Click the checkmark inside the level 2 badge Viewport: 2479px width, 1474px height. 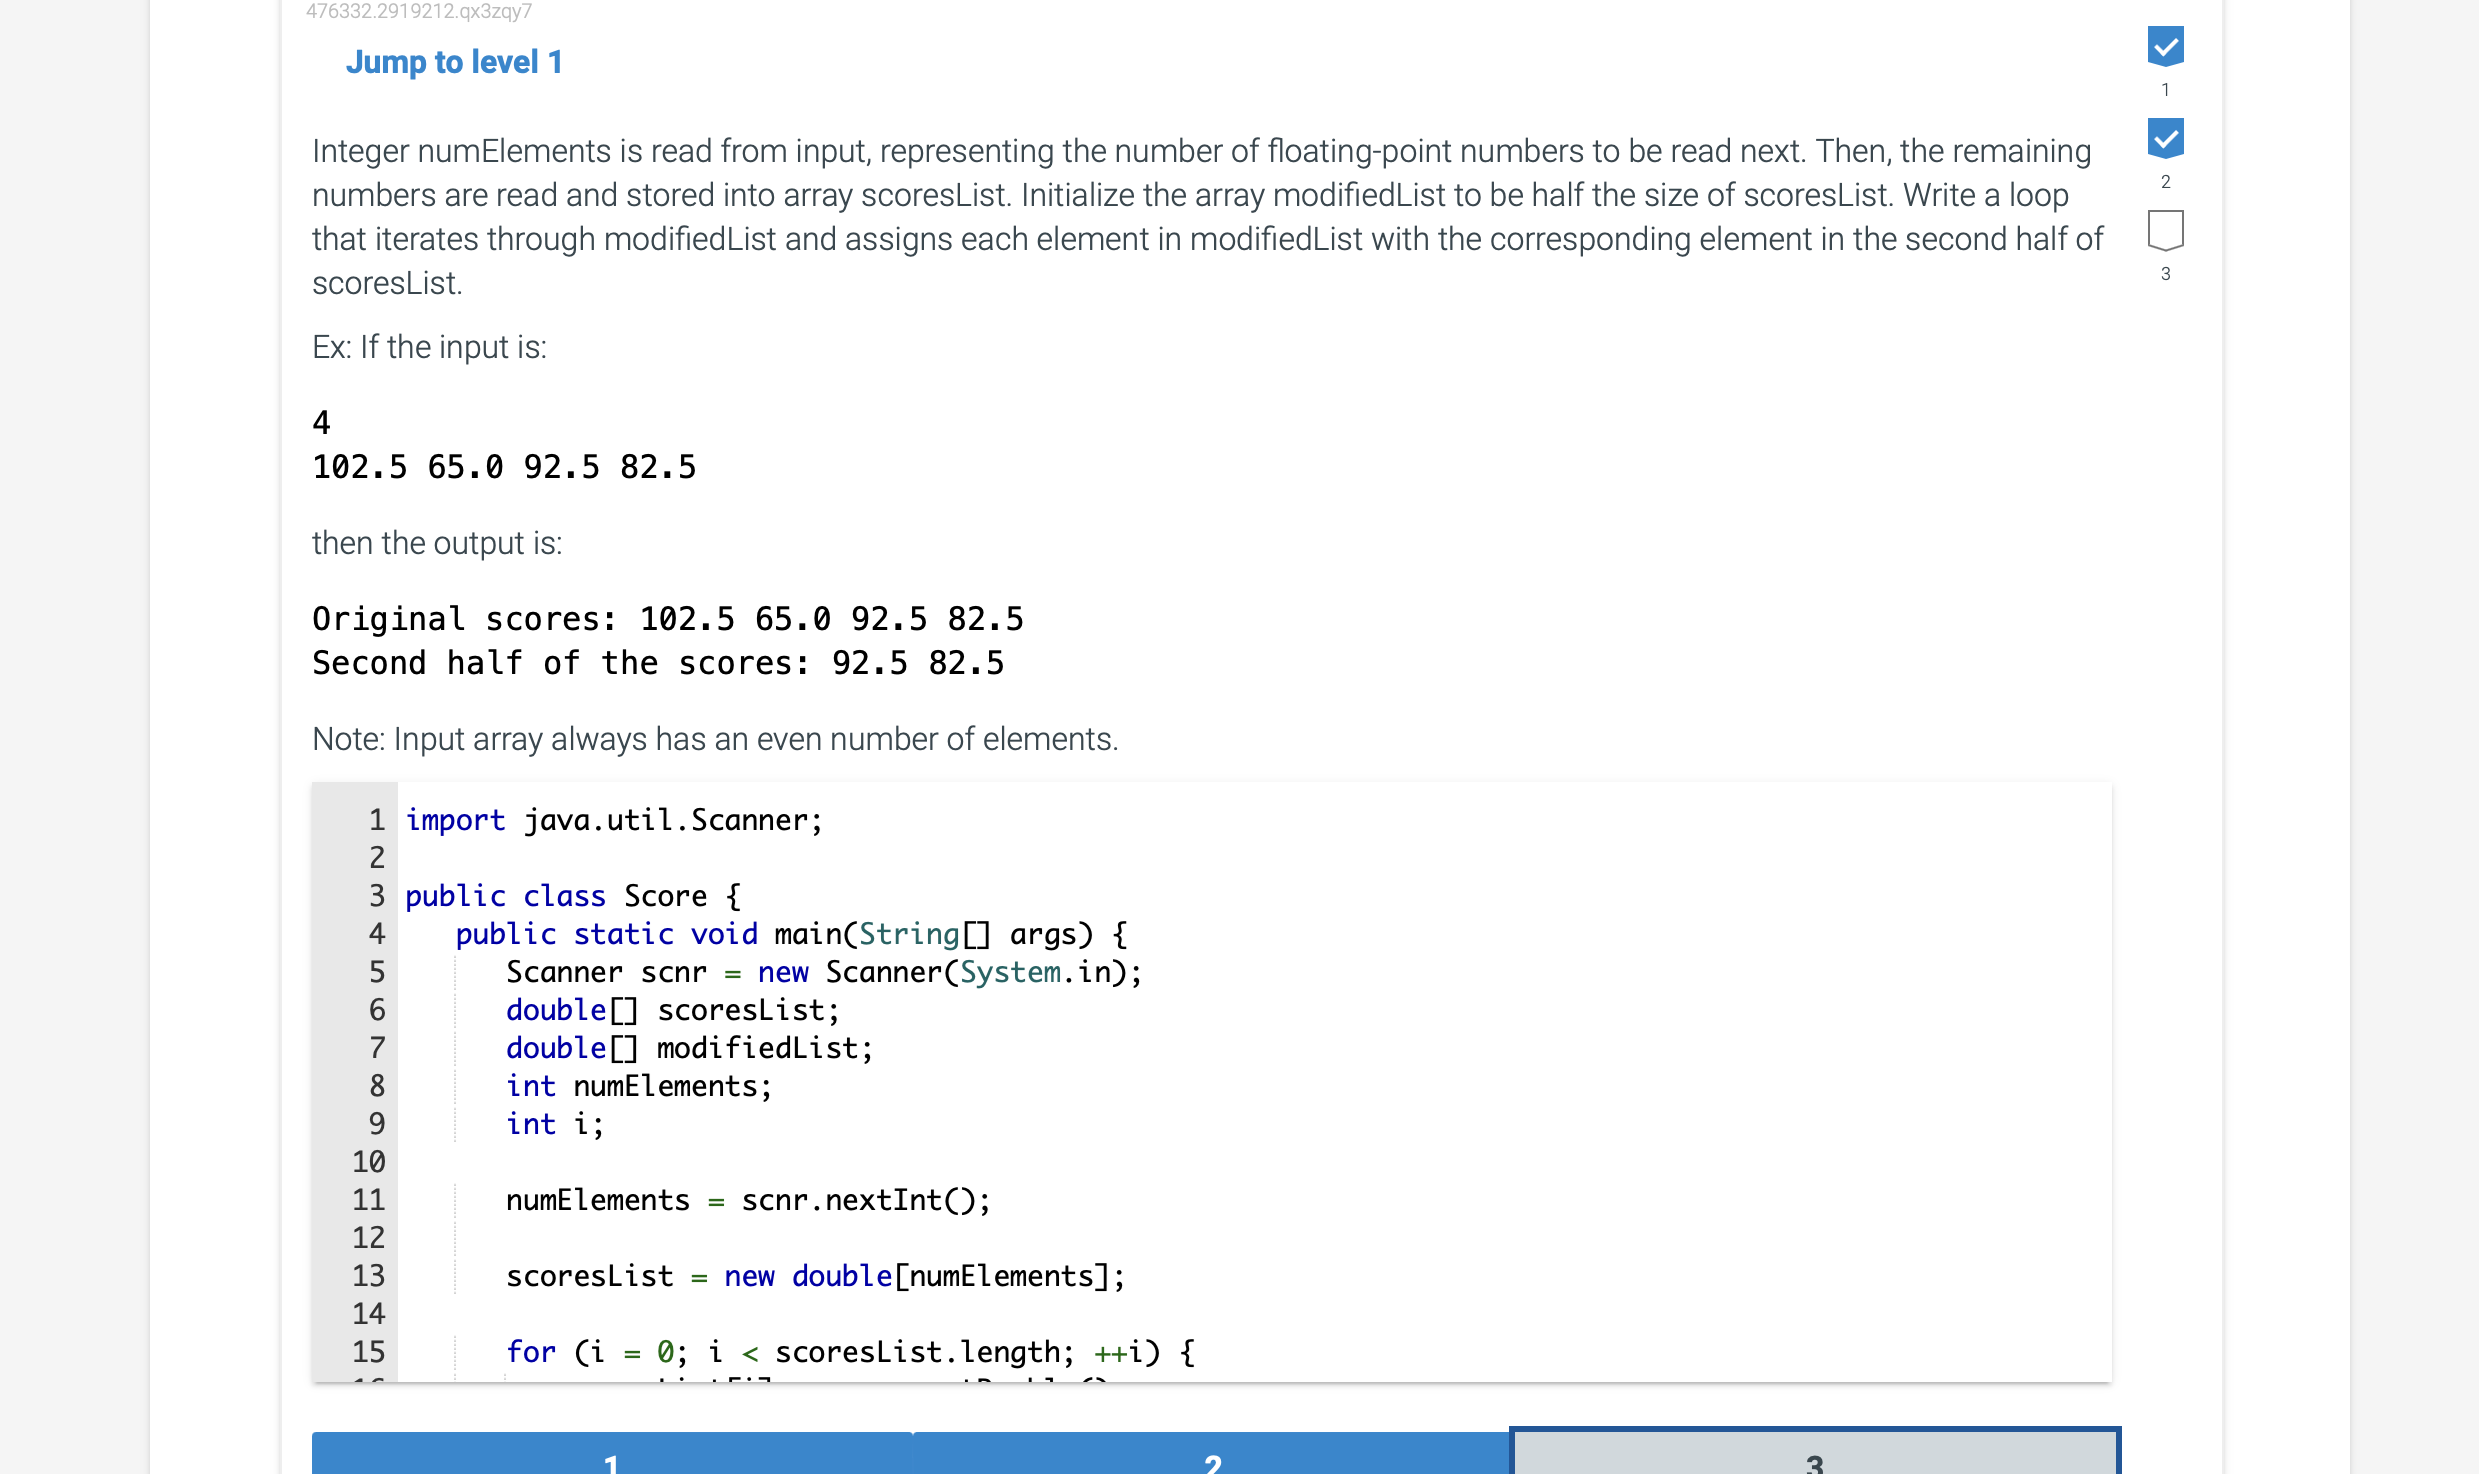coord(2165,137)
